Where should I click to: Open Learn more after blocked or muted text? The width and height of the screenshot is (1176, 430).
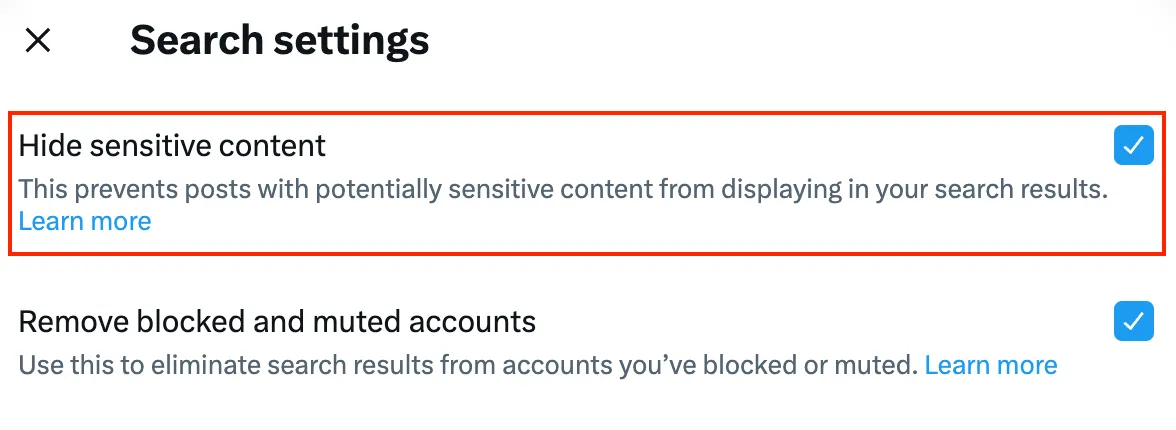pyautogui.click(x=990, y=365)
